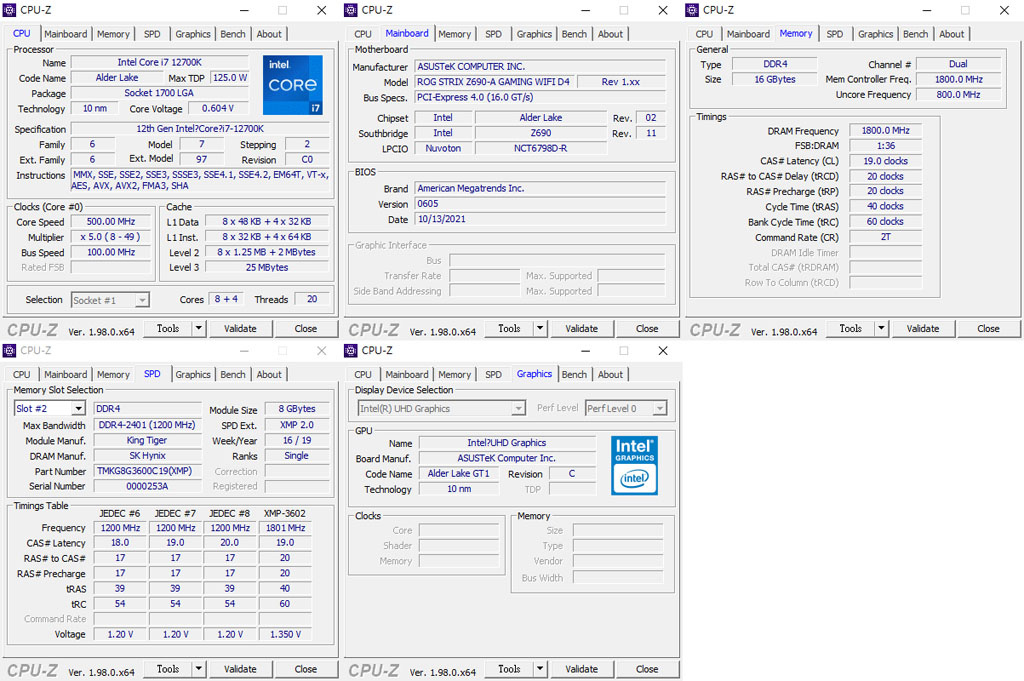Viewport: 1024px width, 681px height.
Task: Click the CPU-Z app icon in the Mainboard window title bar
Action: [351, 10]
